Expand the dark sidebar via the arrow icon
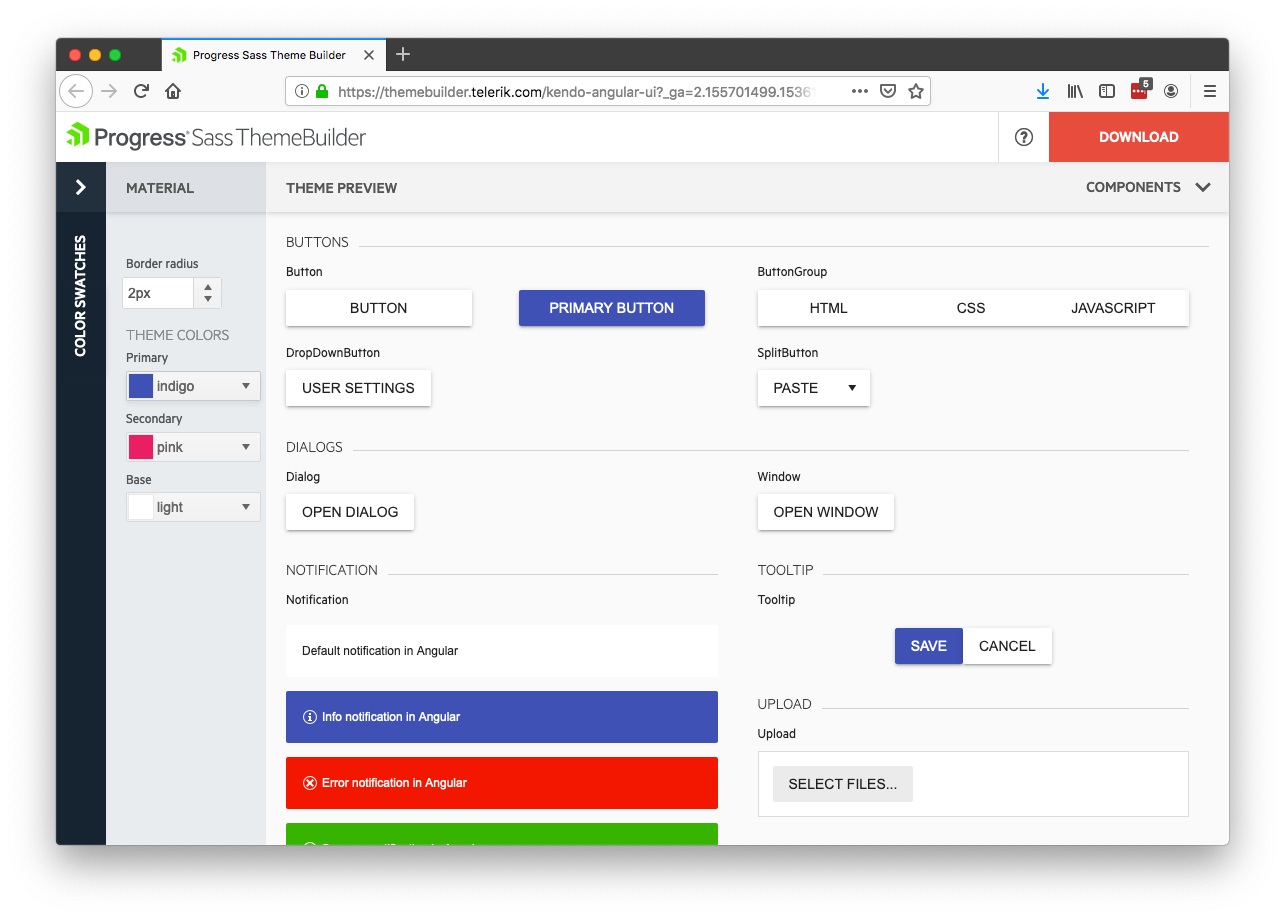The height and width of the screenshot is (919, 1285). pyautogui.click(x=81, y=186)
